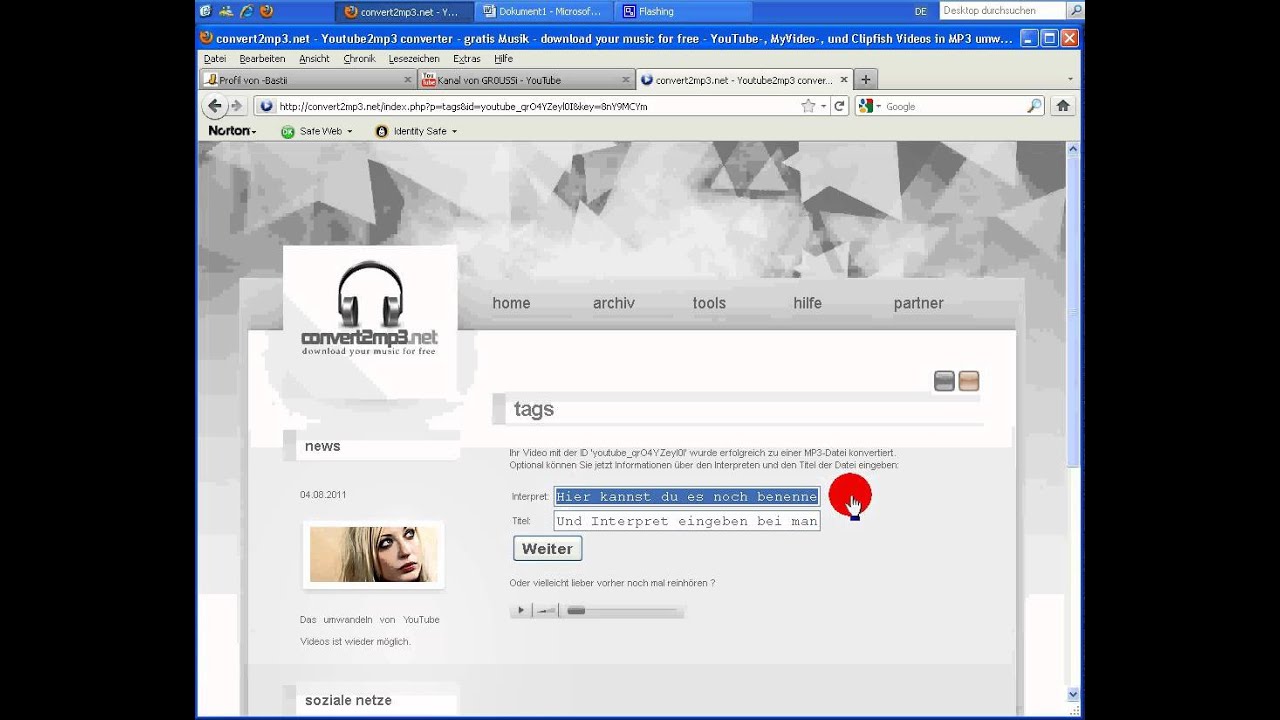Go to the home page link
The width and height of the screenshot is (1280, 720).
pos(511,303)
